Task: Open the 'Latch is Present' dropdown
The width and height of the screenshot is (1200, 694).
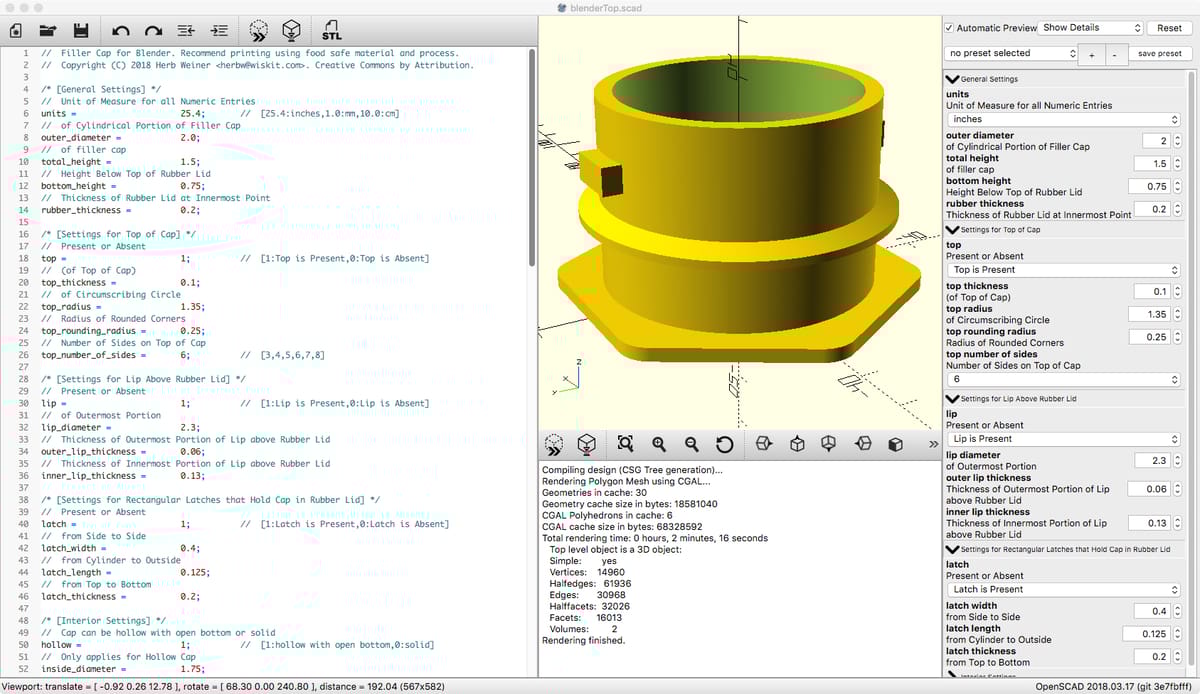Action: point(1064,590)
